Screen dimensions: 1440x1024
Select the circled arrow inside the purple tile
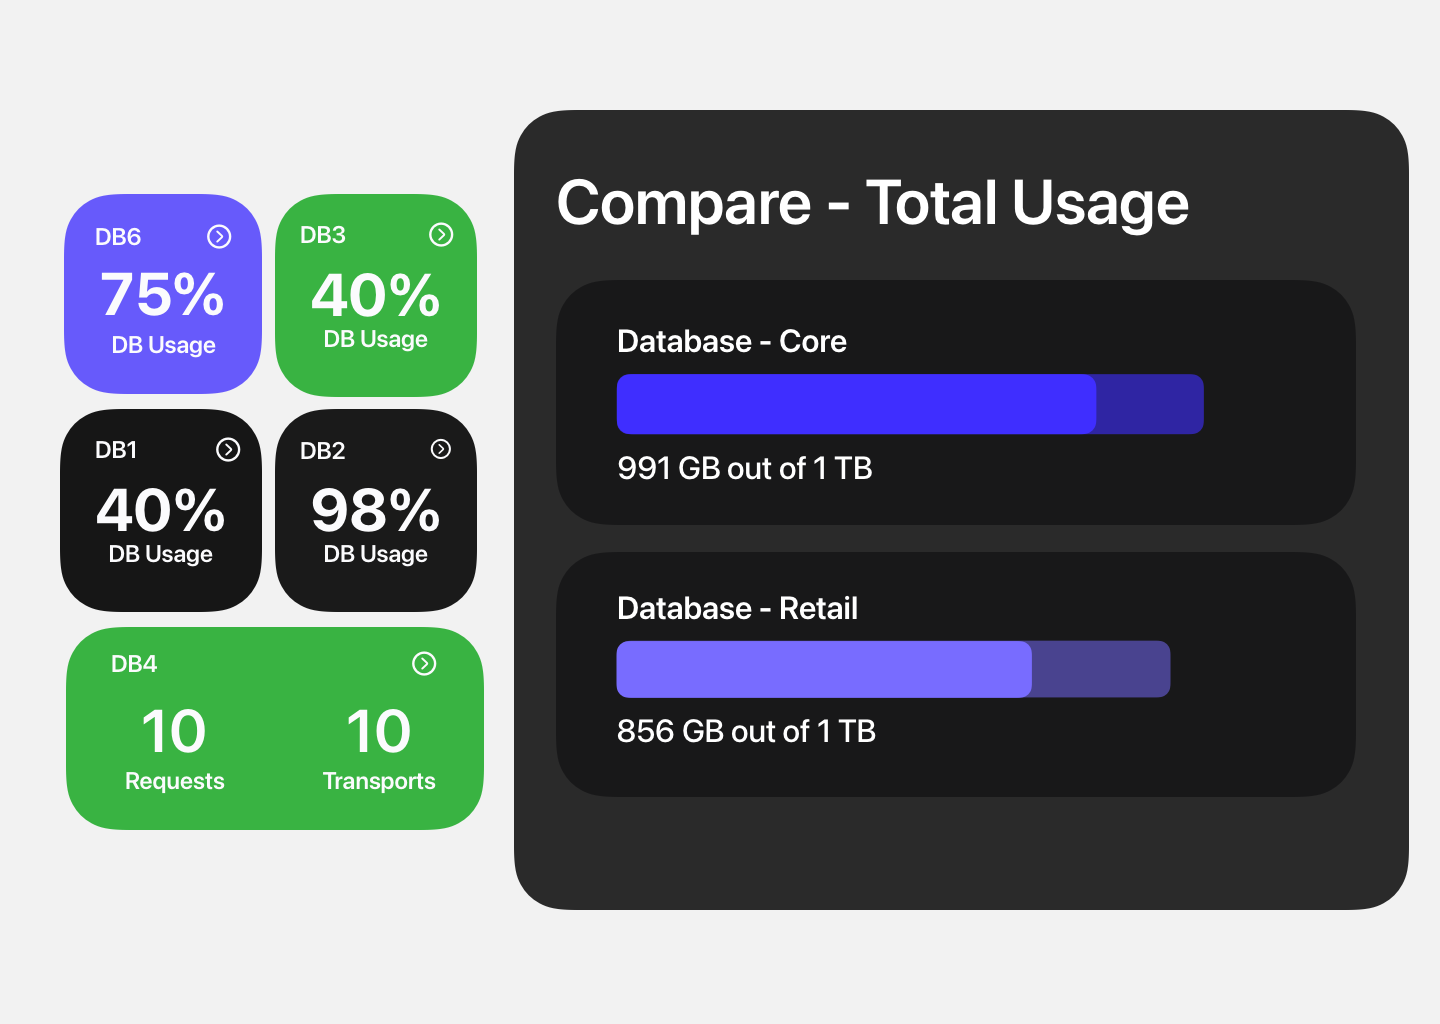click(x=220, y=236)
